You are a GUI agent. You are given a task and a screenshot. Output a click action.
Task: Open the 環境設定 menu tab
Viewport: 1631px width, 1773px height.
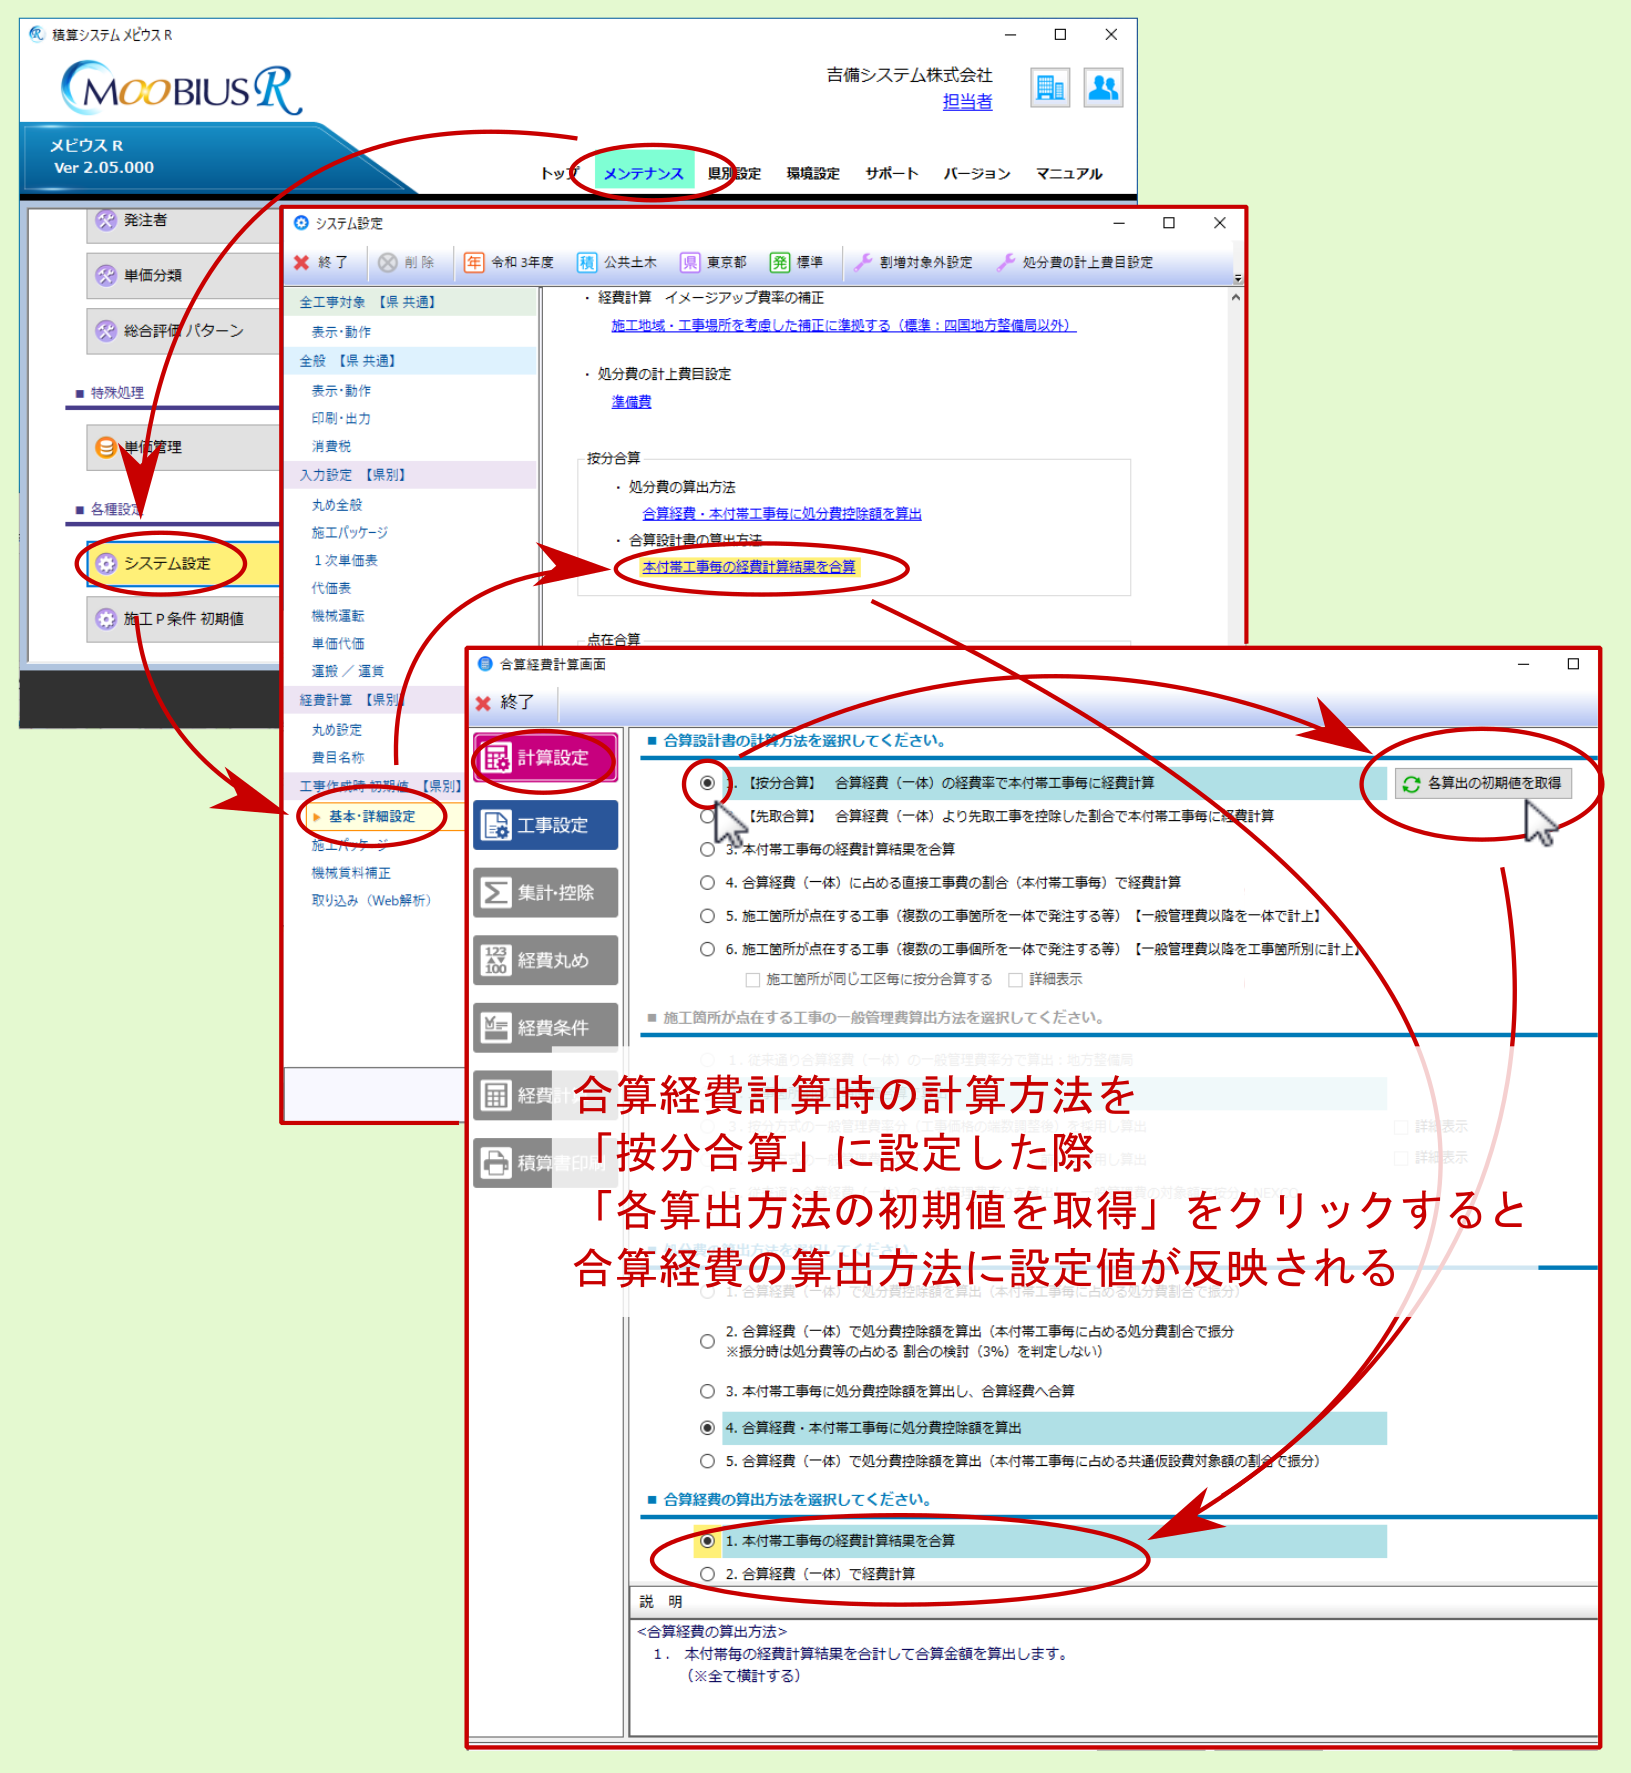tap(812, 173)
